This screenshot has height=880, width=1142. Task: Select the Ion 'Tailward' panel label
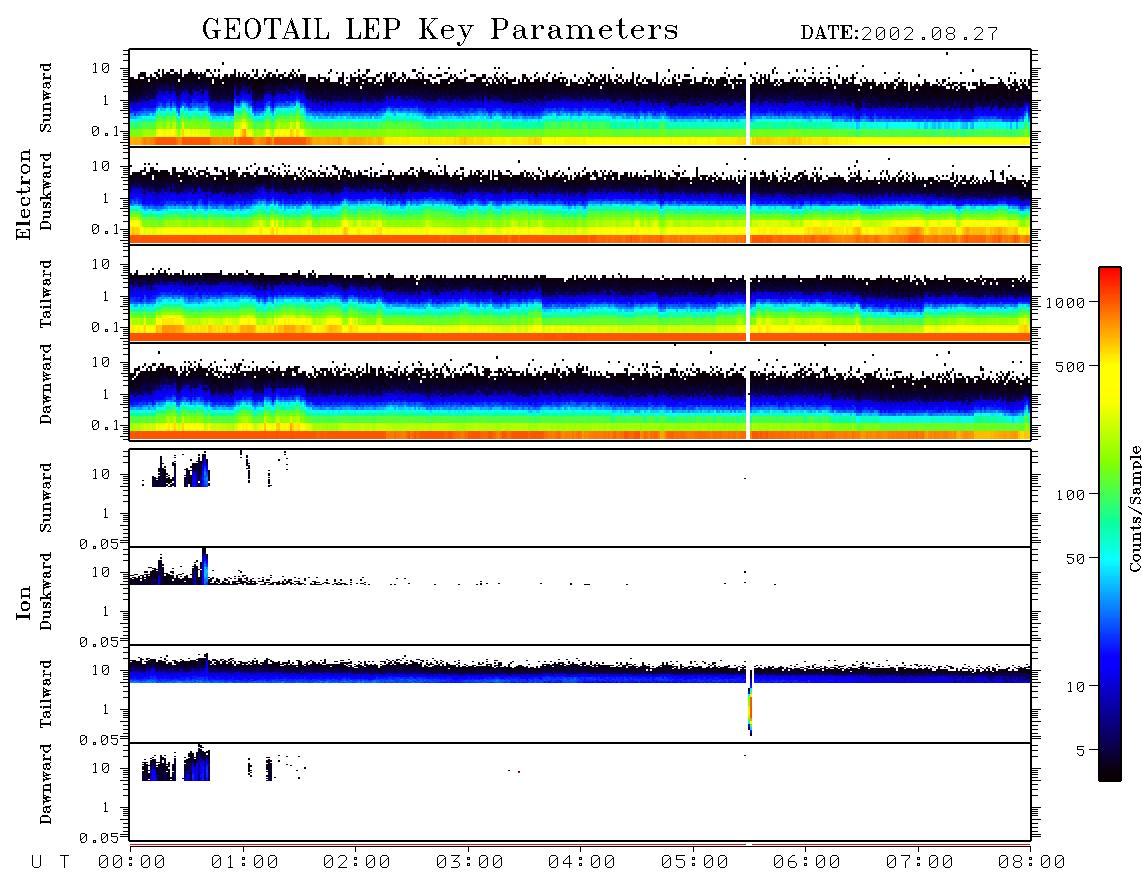point(46,694)
